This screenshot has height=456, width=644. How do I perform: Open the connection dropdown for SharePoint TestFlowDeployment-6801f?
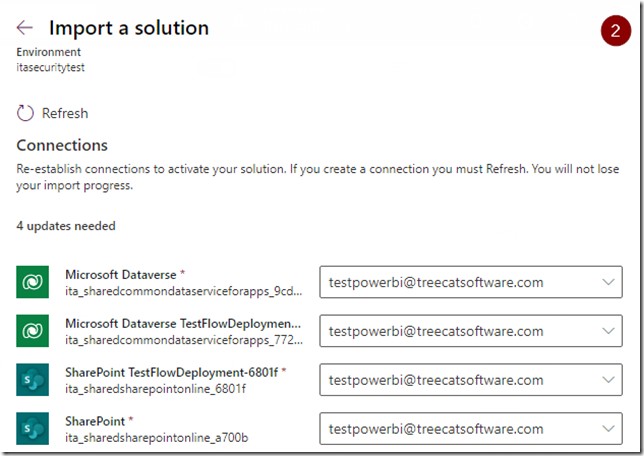click(471, 380)
